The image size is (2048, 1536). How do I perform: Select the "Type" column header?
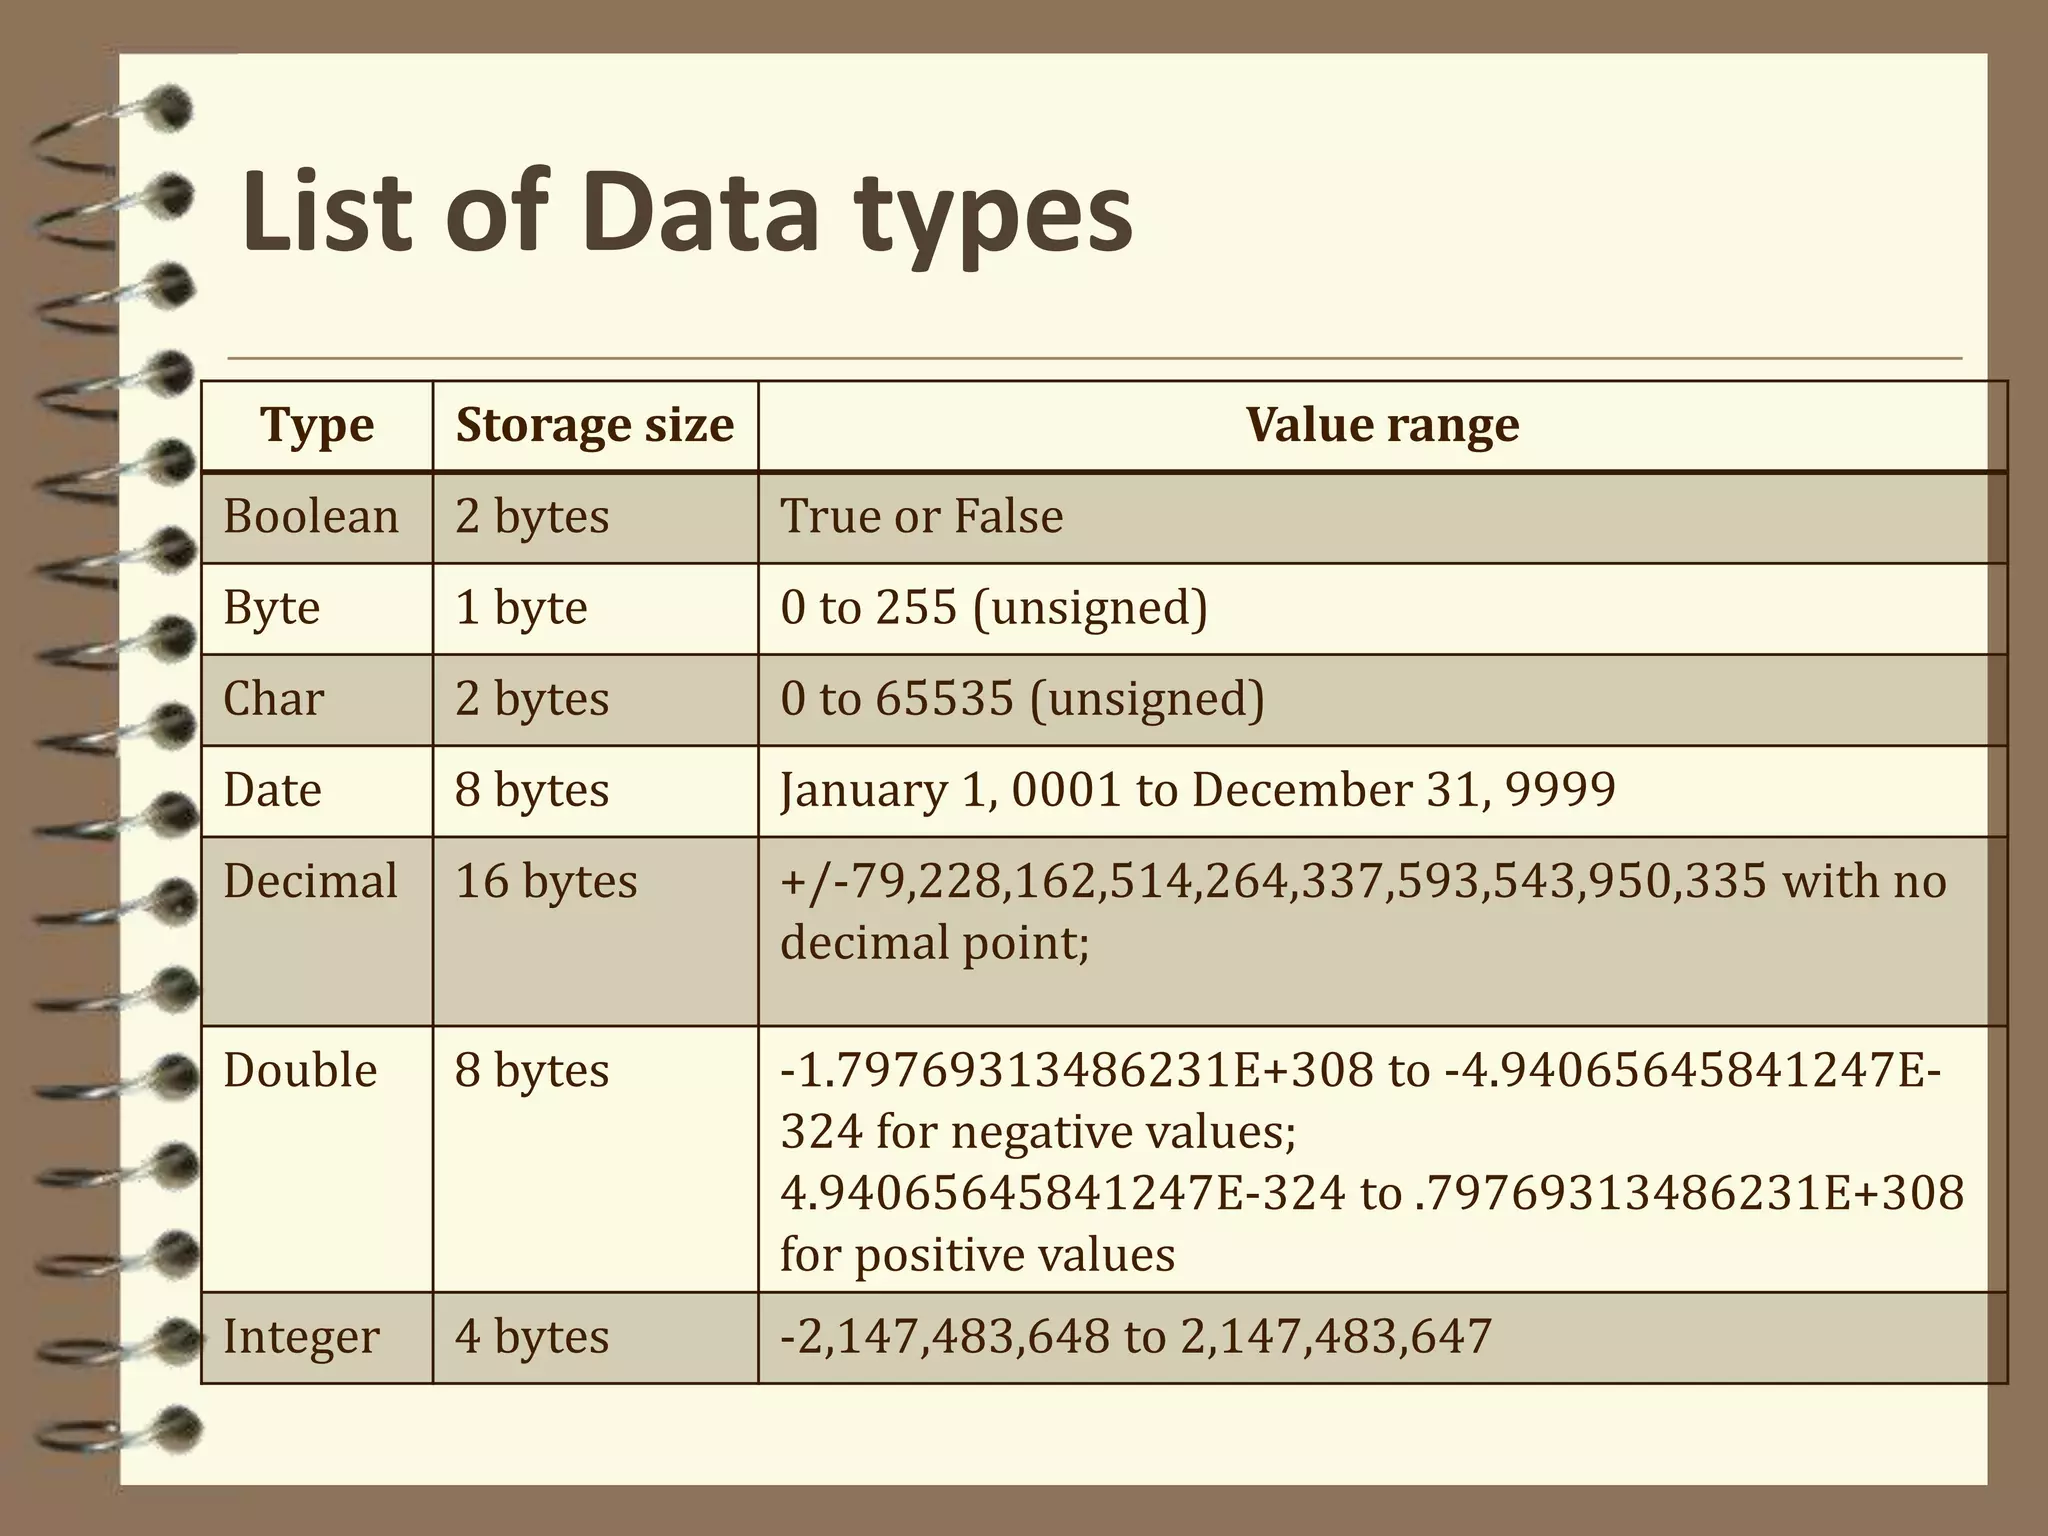point(317,425)
